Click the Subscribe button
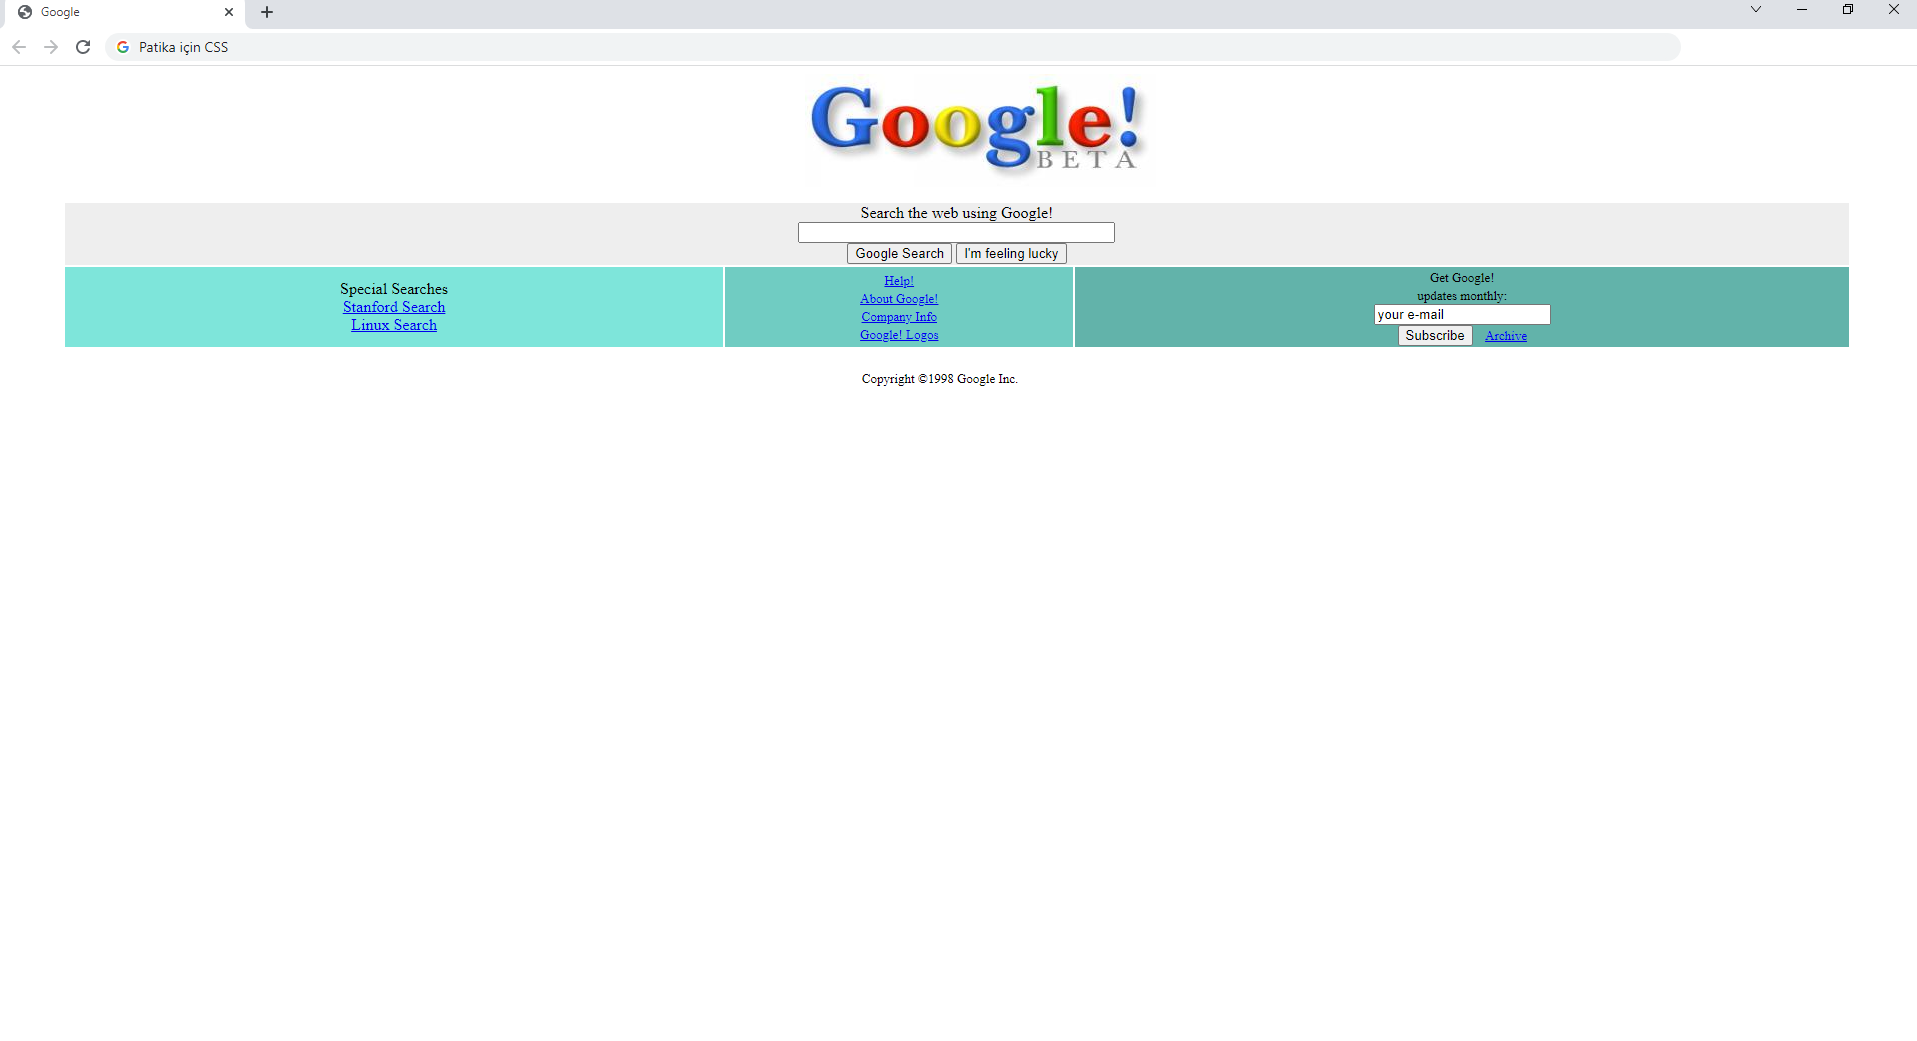 coord(1434,335)
